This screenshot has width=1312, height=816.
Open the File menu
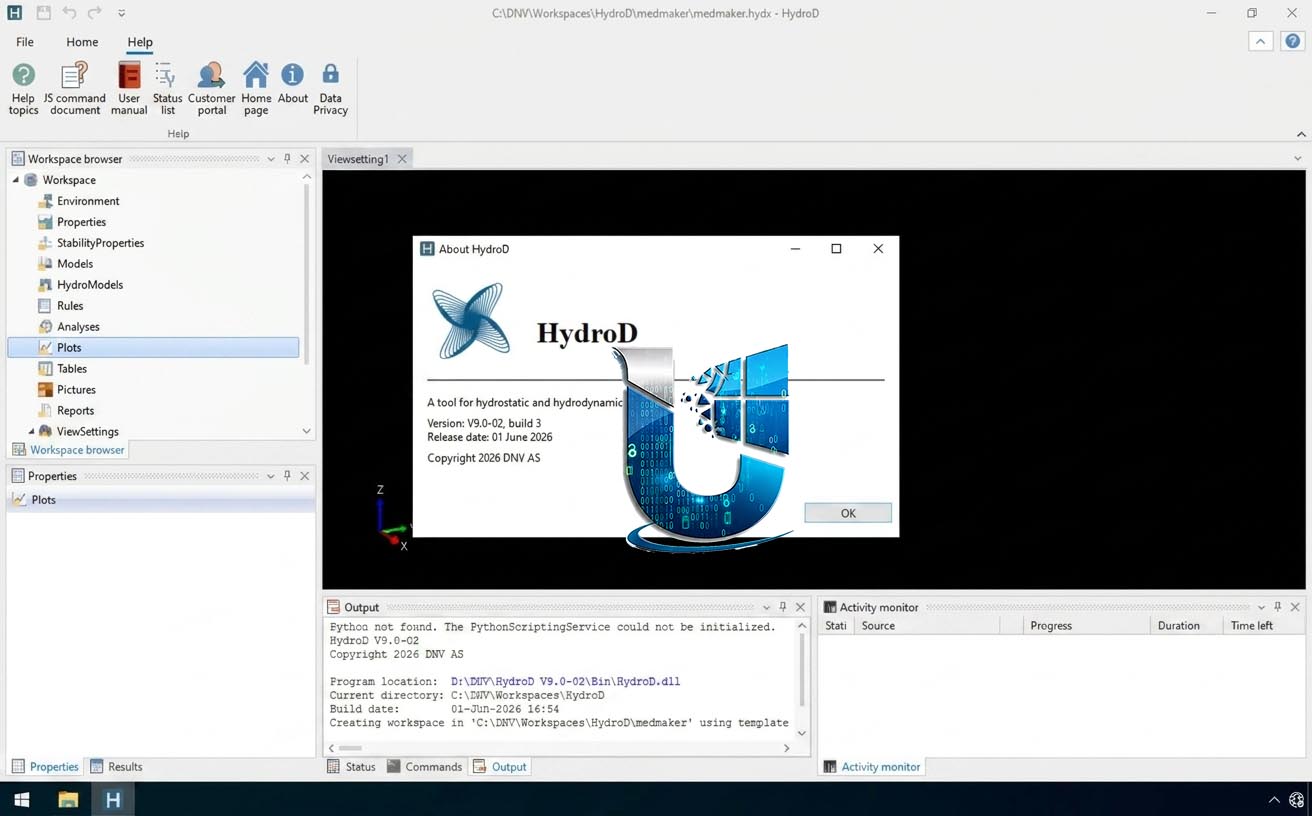(25, 42)
